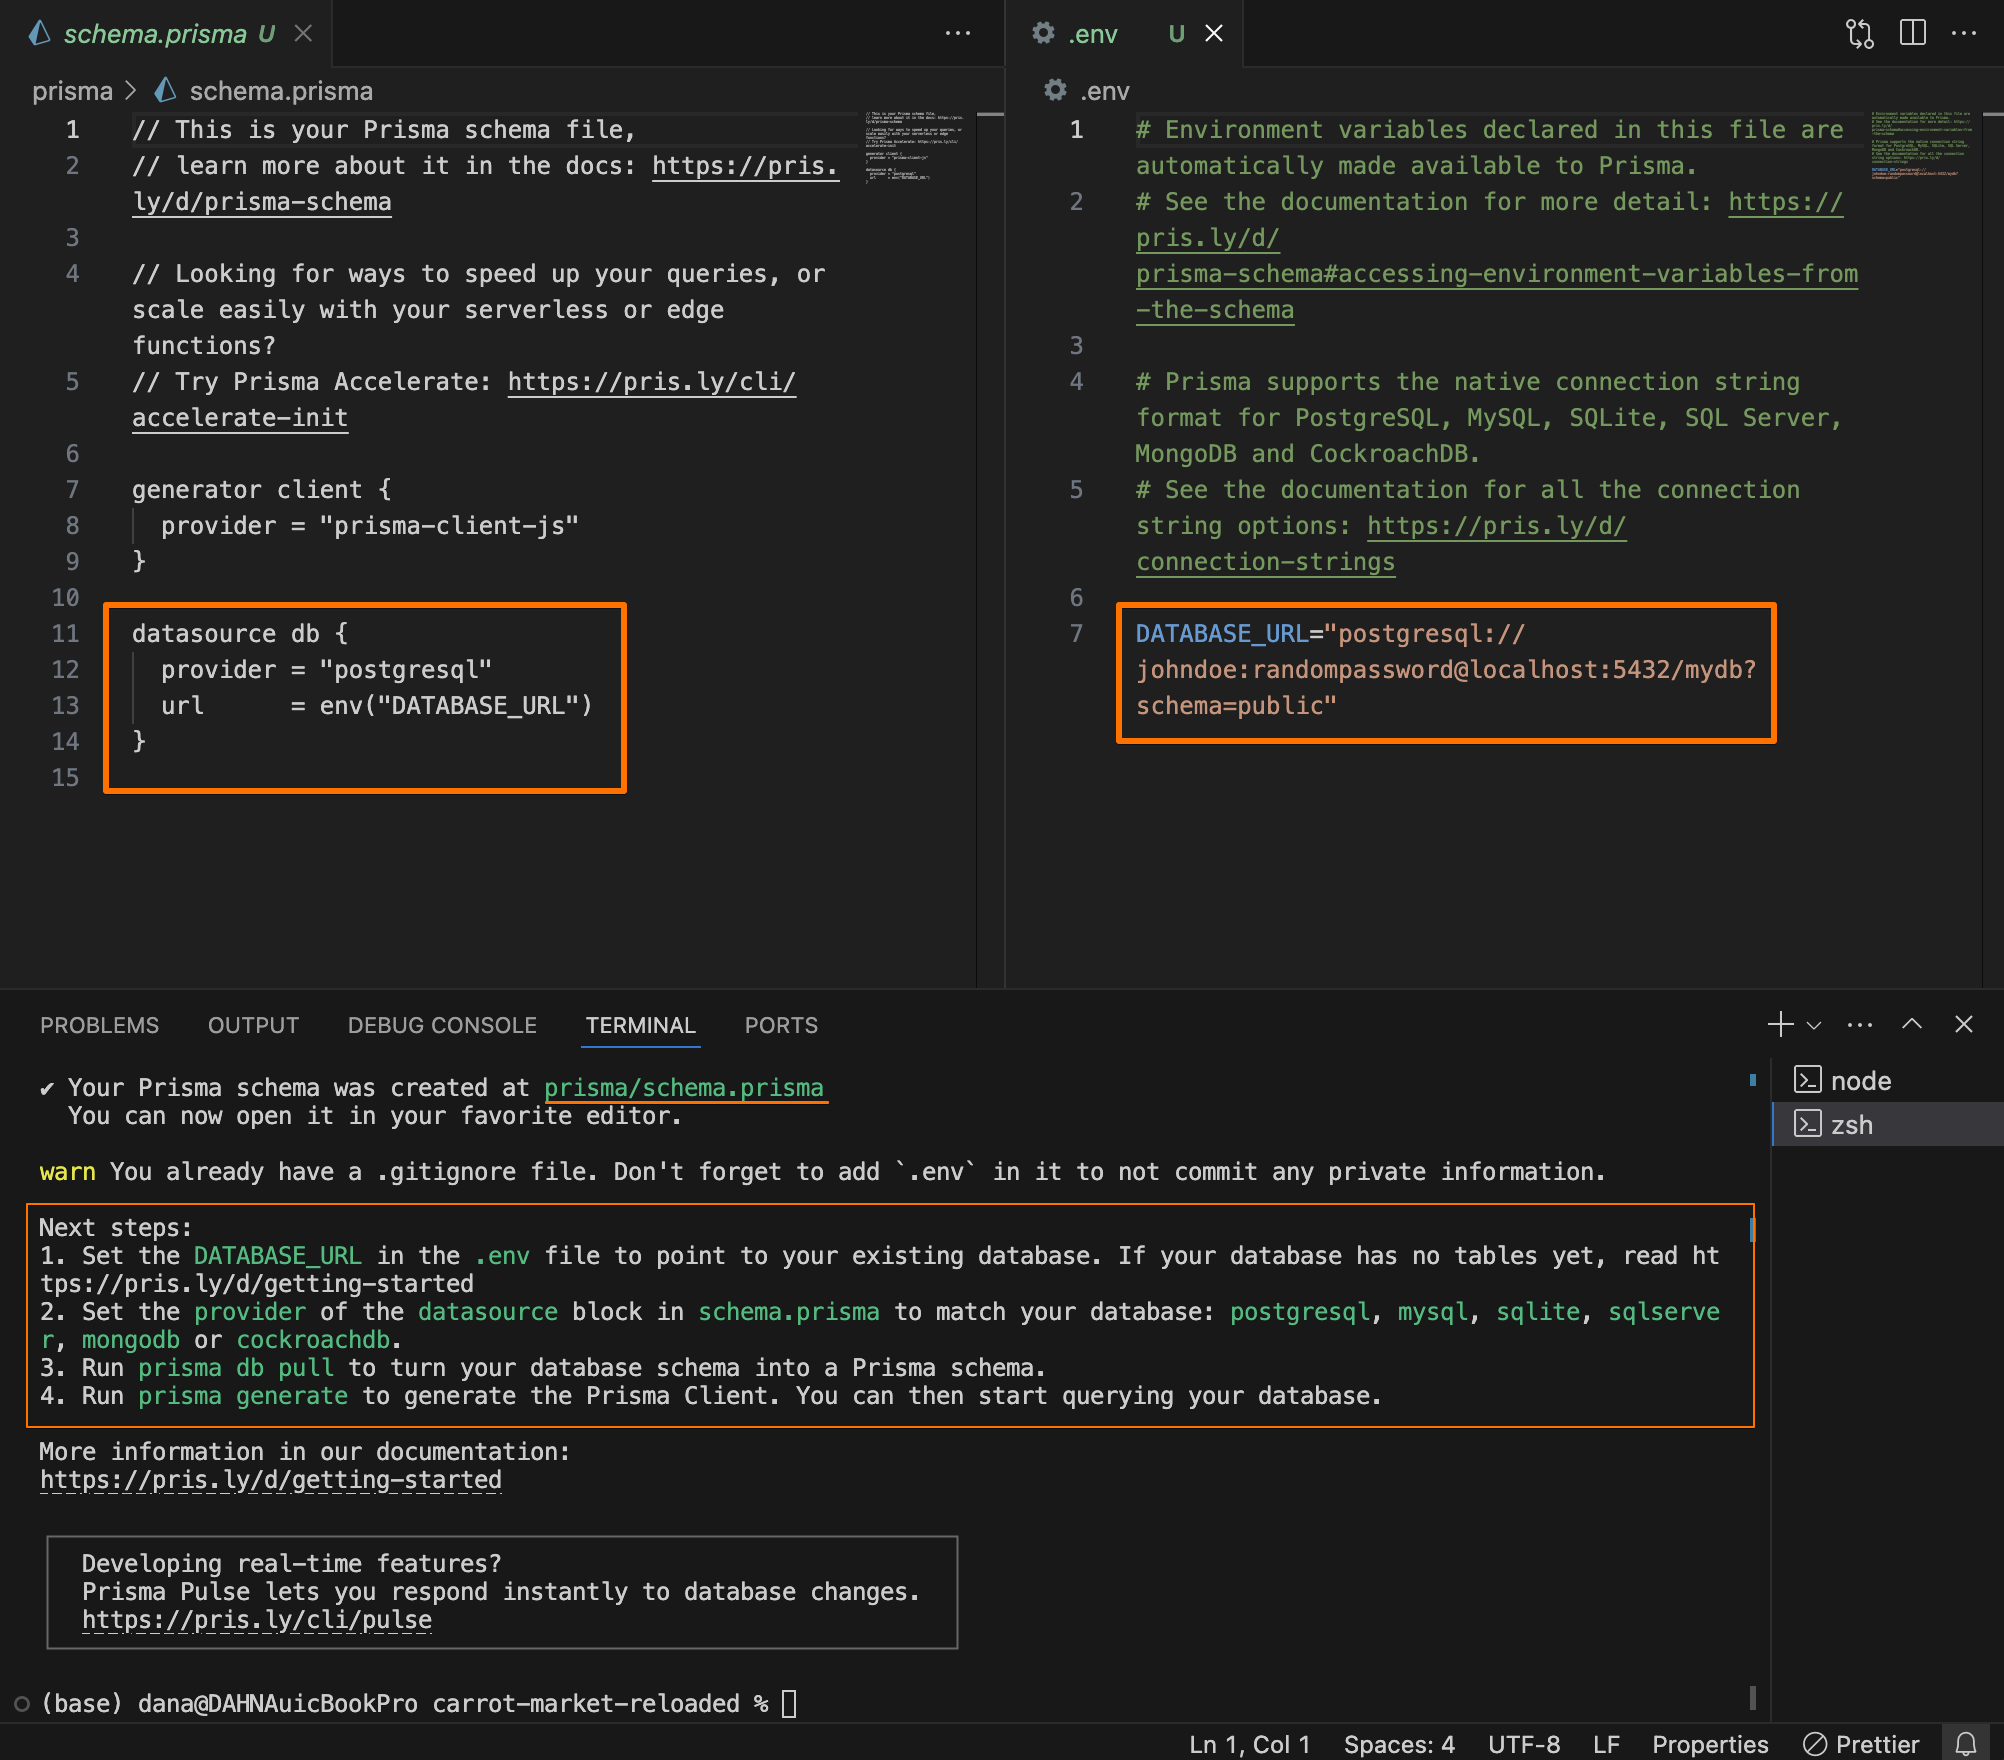Screen dimensions: 2004x1760
Task: Switch to the .env editor tab
Action: click(1092, 34)
